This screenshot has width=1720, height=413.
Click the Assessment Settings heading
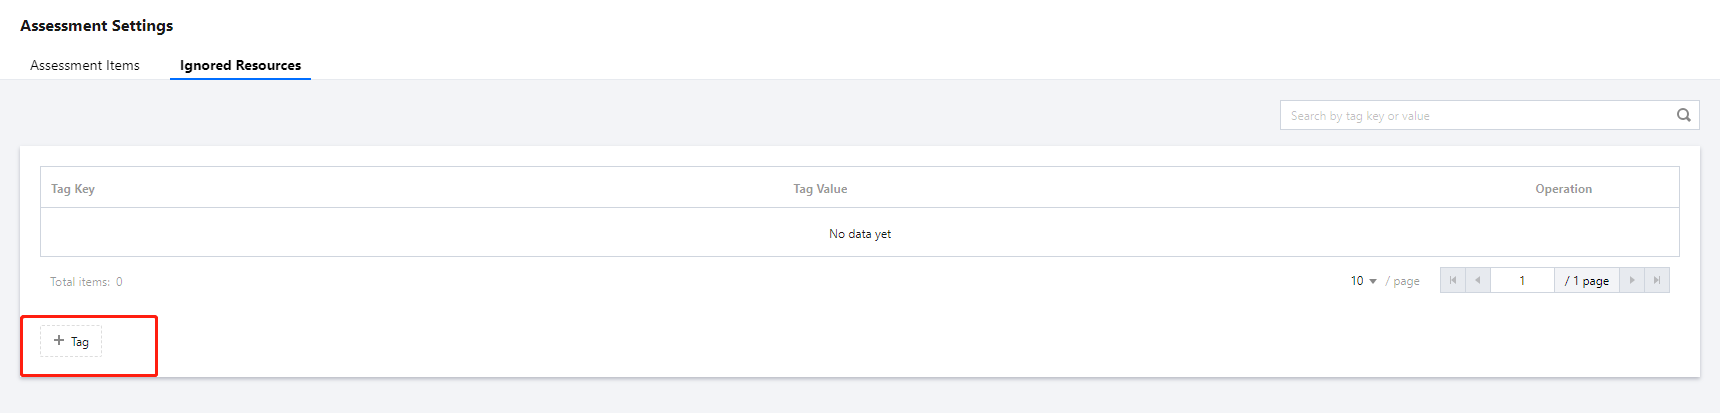[97, 26]
